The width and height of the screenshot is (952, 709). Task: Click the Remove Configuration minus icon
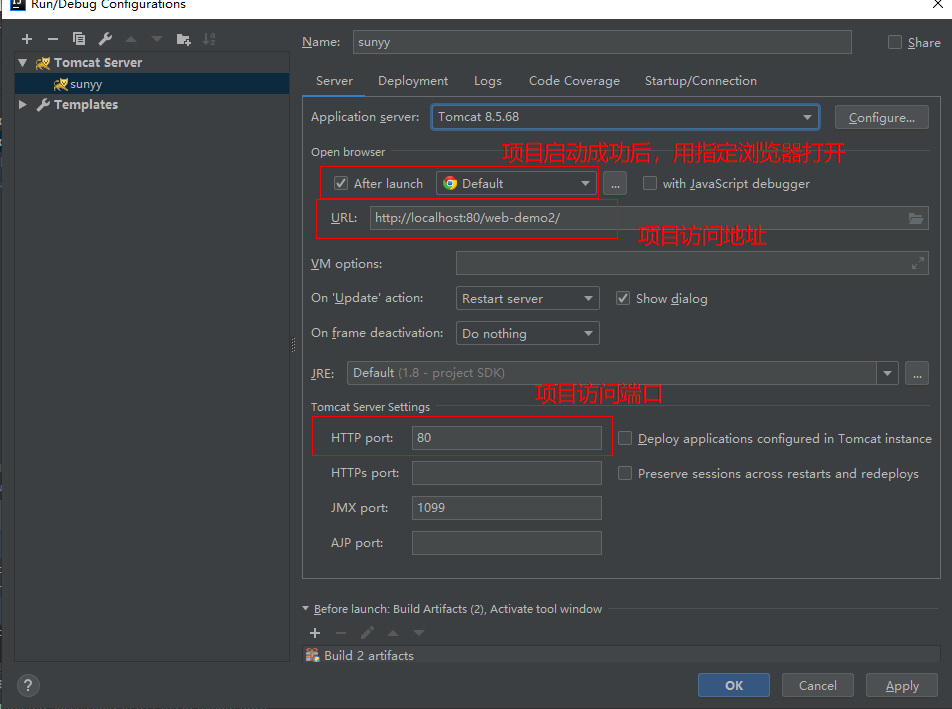(x=53, y=39)
